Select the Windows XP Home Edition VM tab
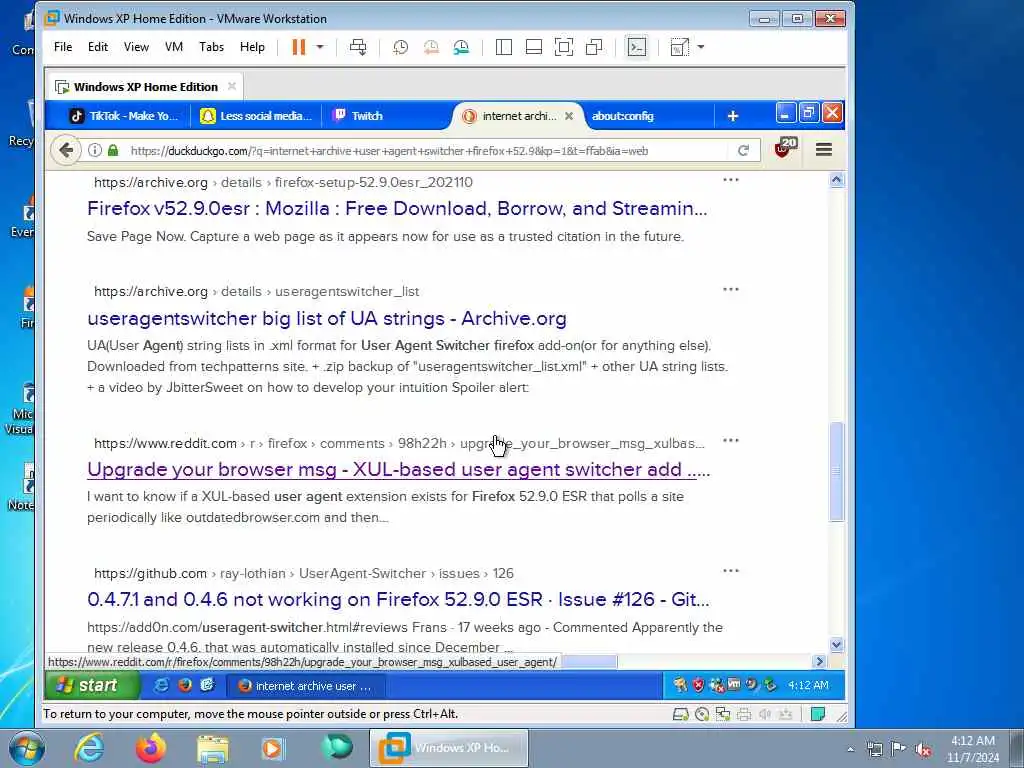Image resolution: width=1024 pixels, height=768 pixels. 145,87
